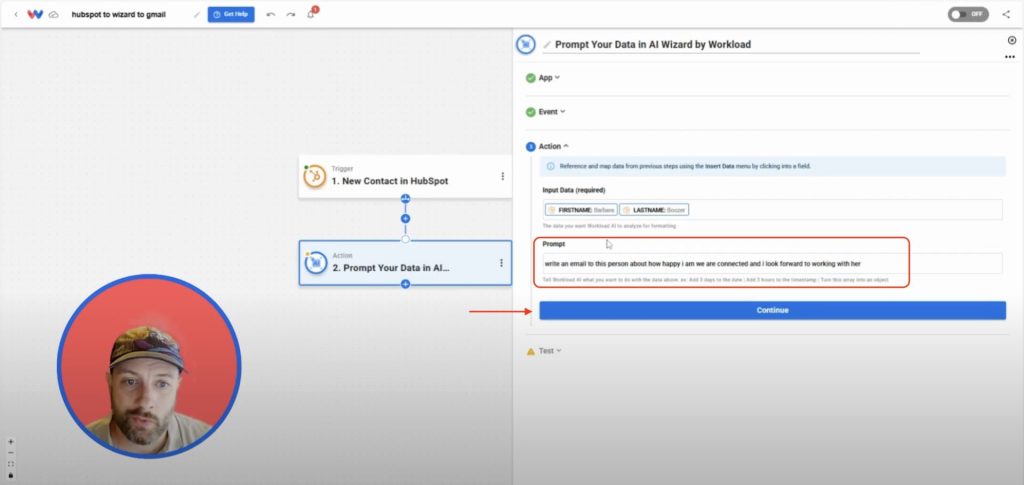Viewport: 1024px width, 485px height.
Task: Click the branch button under the trigger node
Action: click(406, 199)
